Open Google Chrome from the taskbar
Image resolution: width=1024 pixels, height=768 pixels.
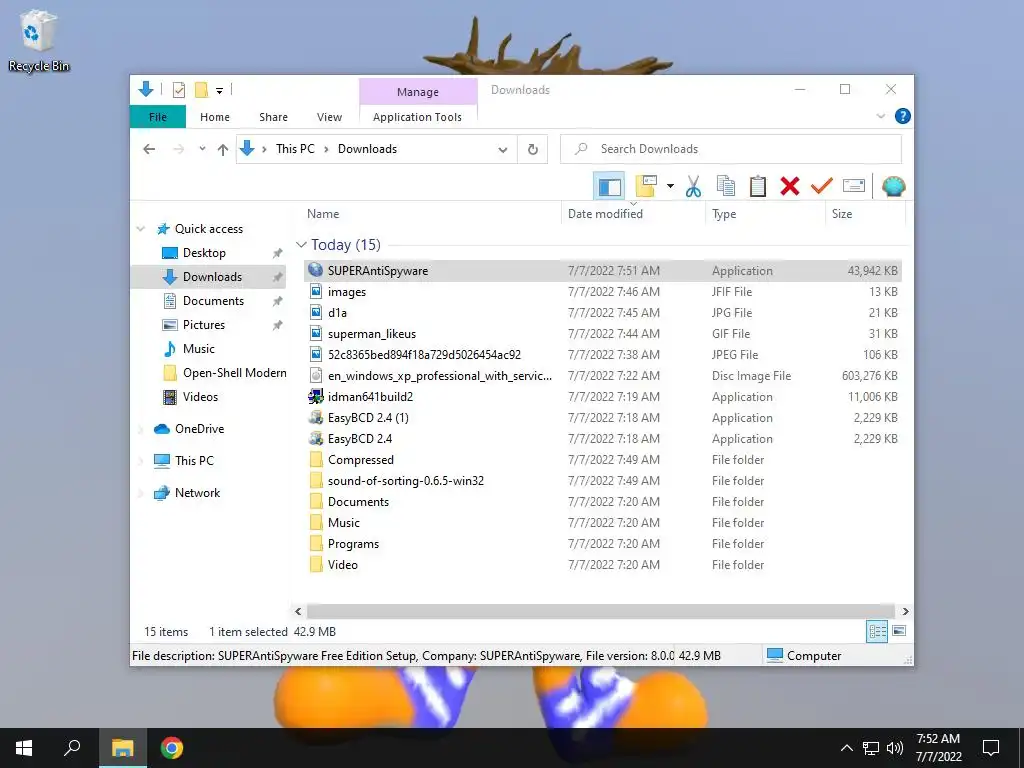point(172,748)
